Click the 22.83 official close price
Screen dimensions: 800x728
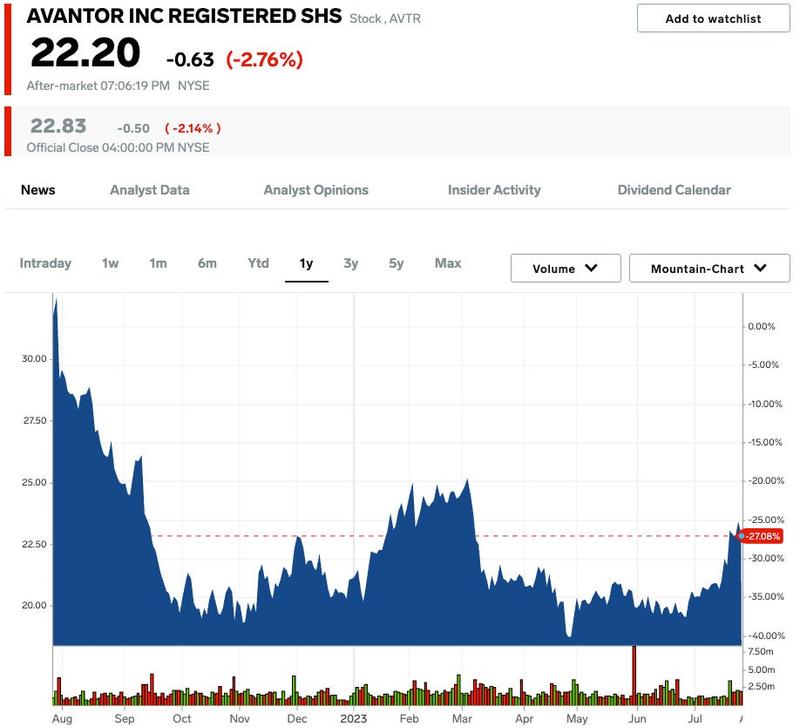point(58,126)
